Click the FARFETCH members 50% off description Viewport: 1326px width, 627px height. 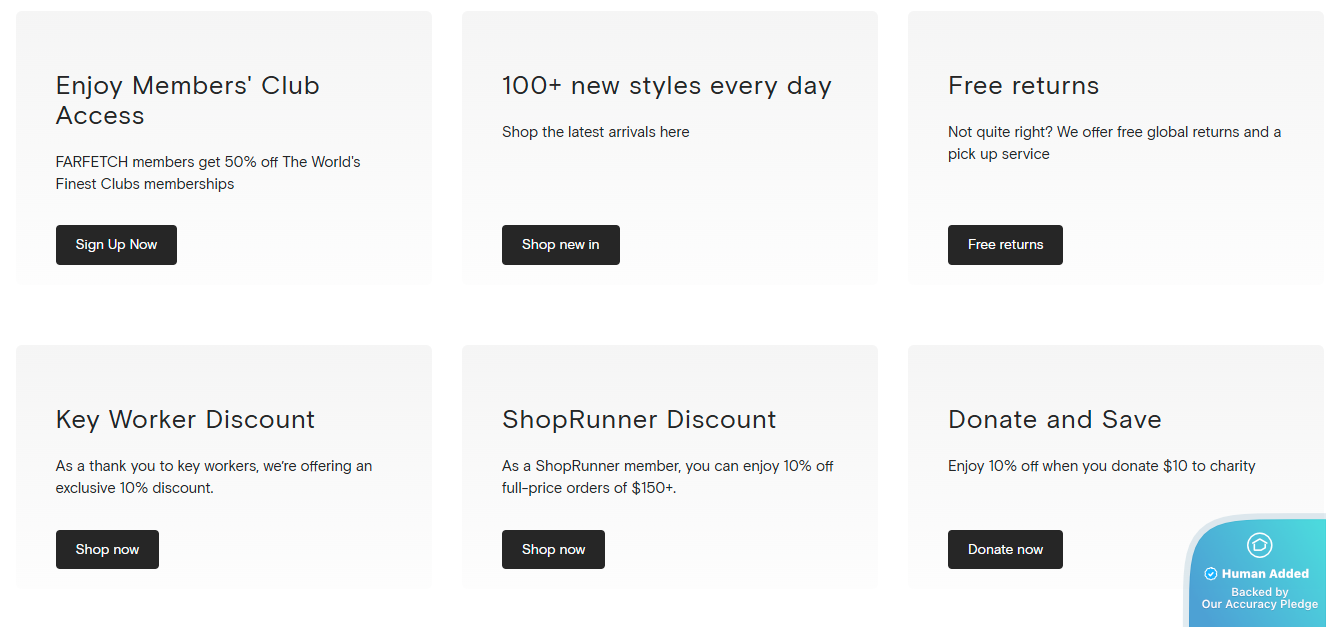[208, 173]
